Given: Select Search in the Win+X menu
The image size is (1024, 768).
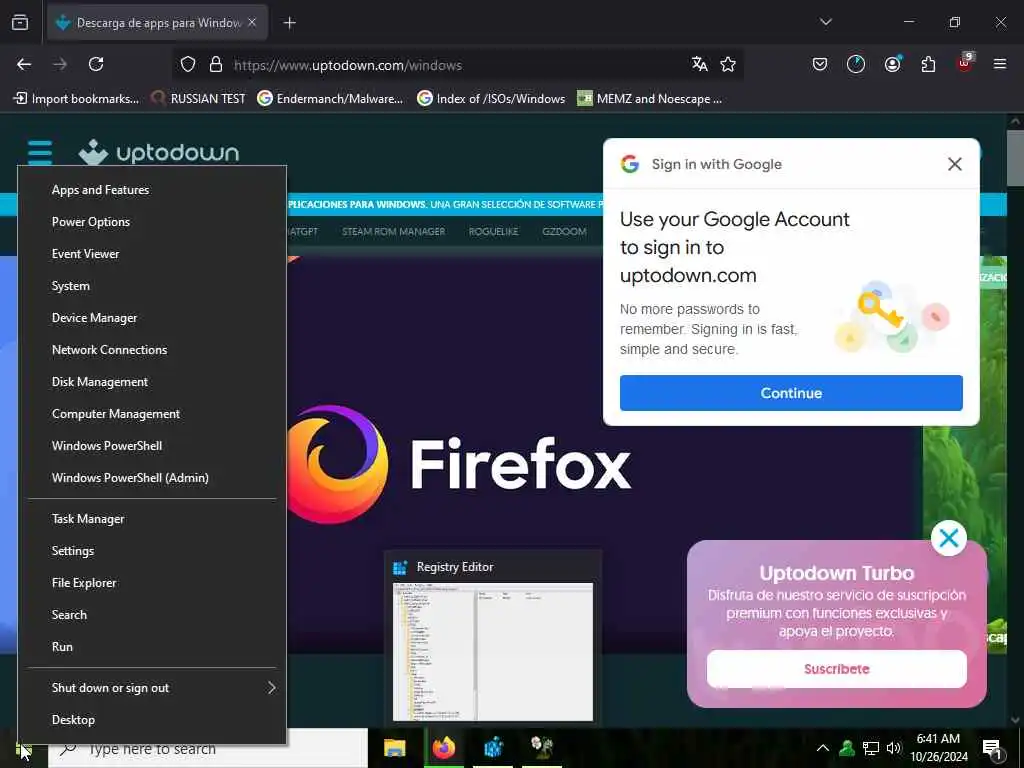Looking at the screenshot, I should click(152, 615).
